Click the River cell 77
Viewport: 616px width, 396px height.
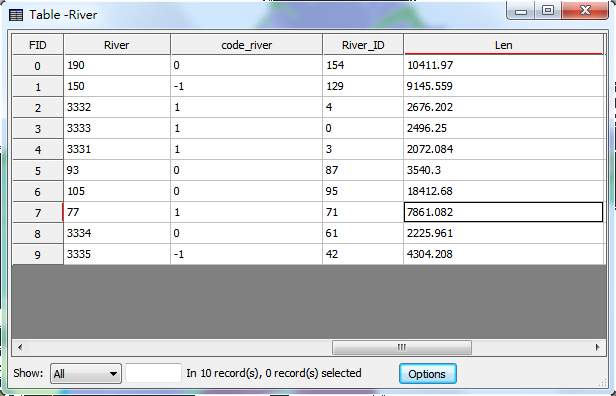117,213
